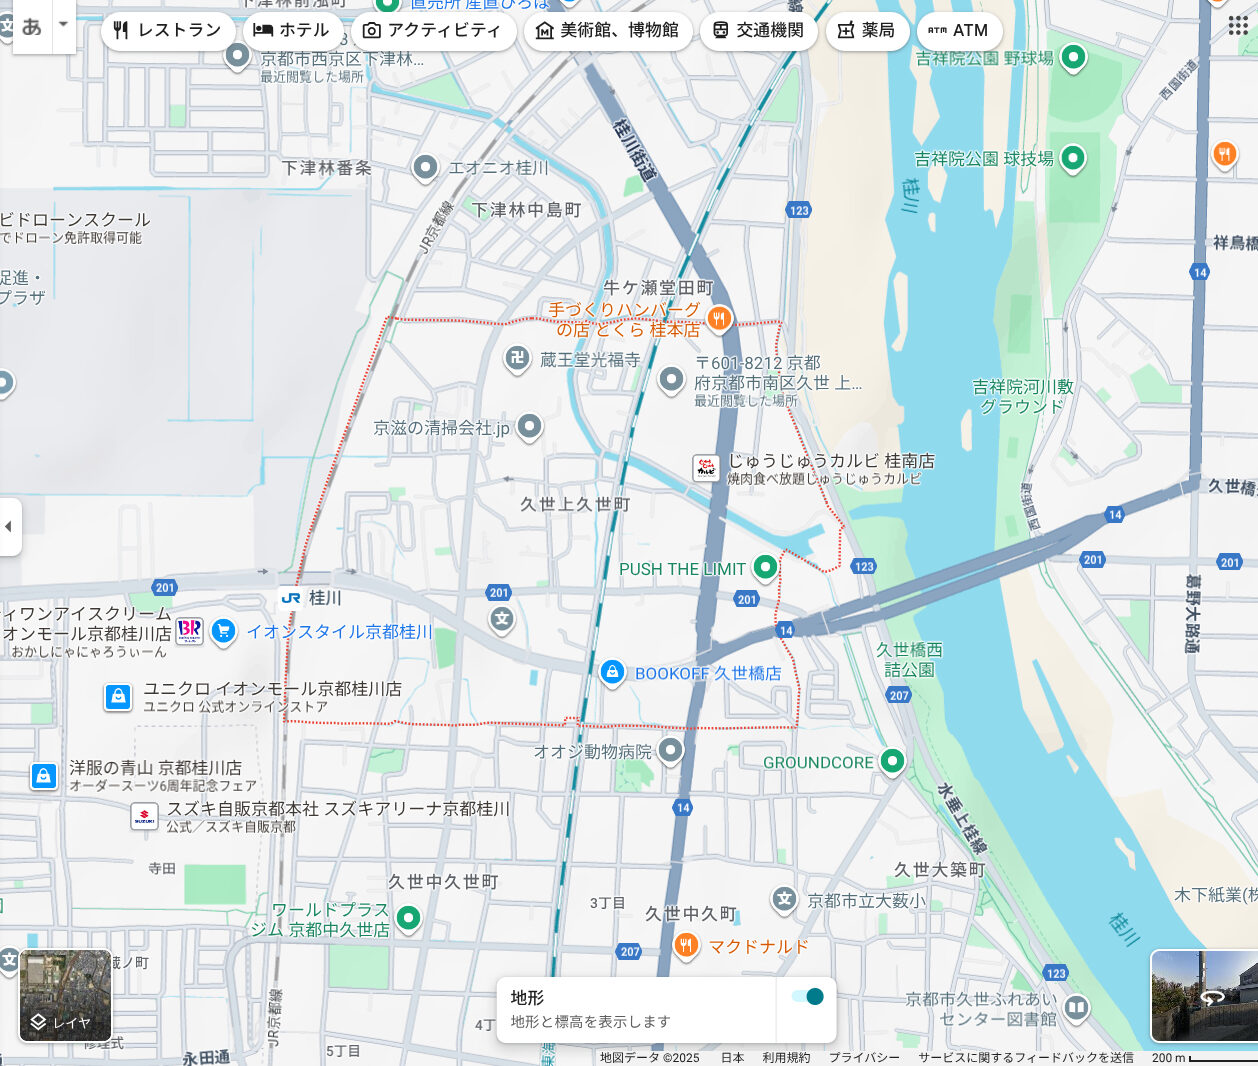Filter map by レストラン

pos(166,30)
